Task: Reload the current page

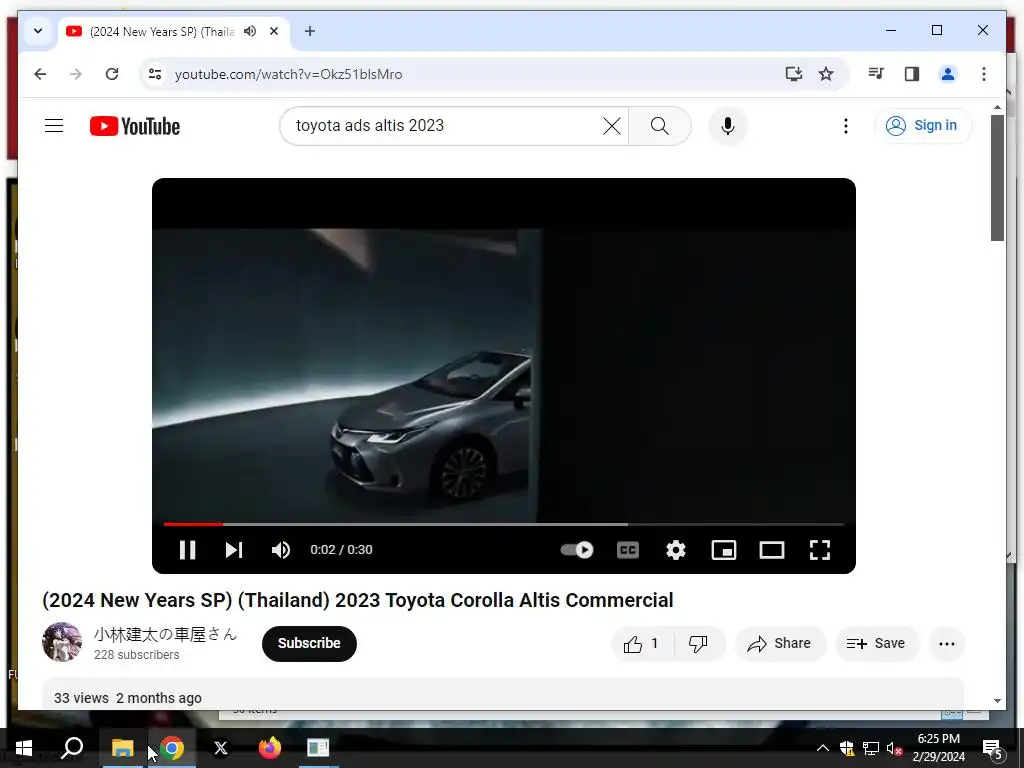Action: (112, 74)
